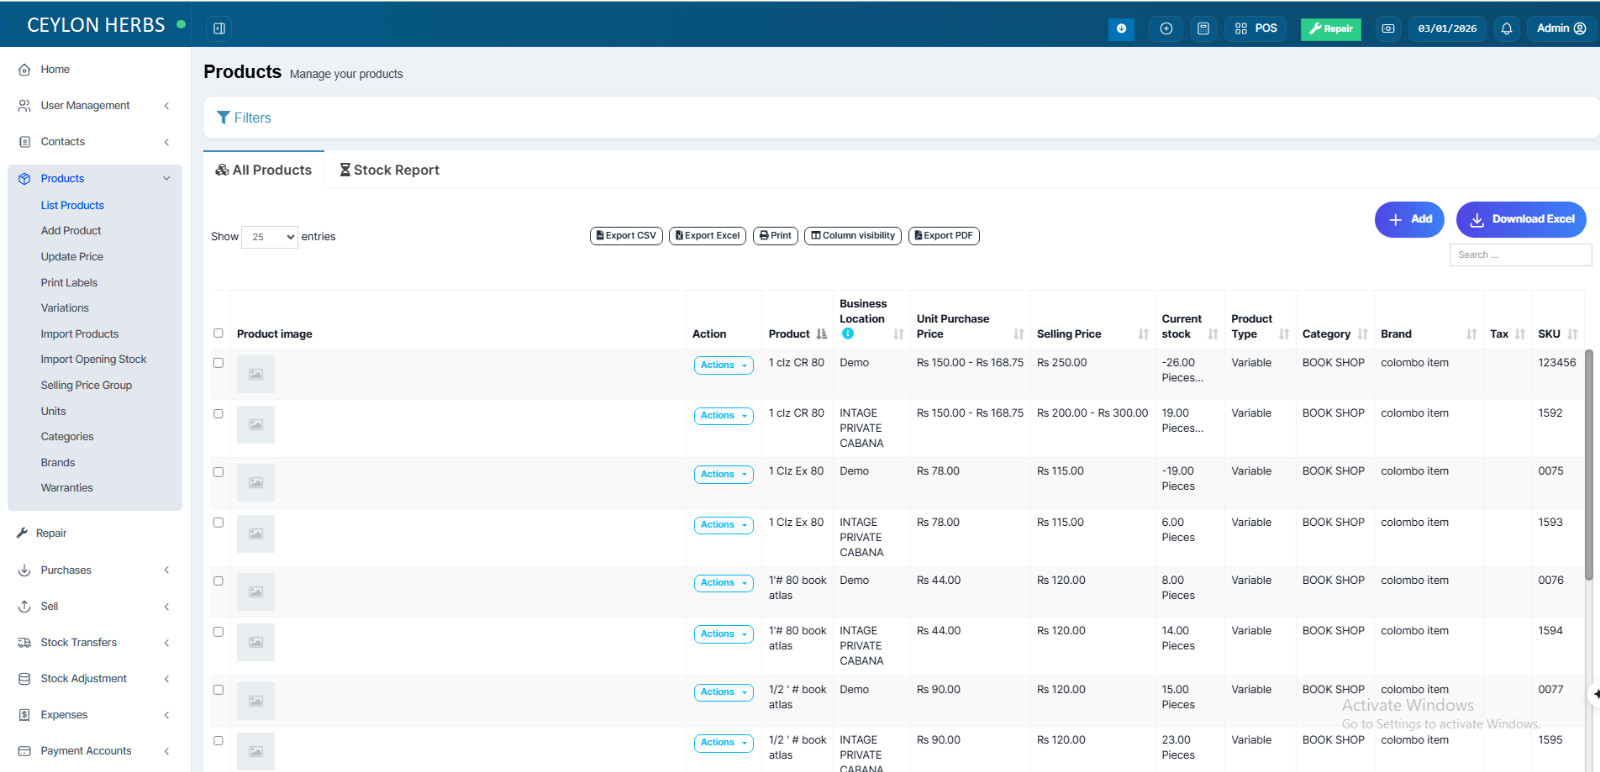Viewport: 1600px width, 772px height.
Task: Switch to All Products tab
Action: [264, 170]
